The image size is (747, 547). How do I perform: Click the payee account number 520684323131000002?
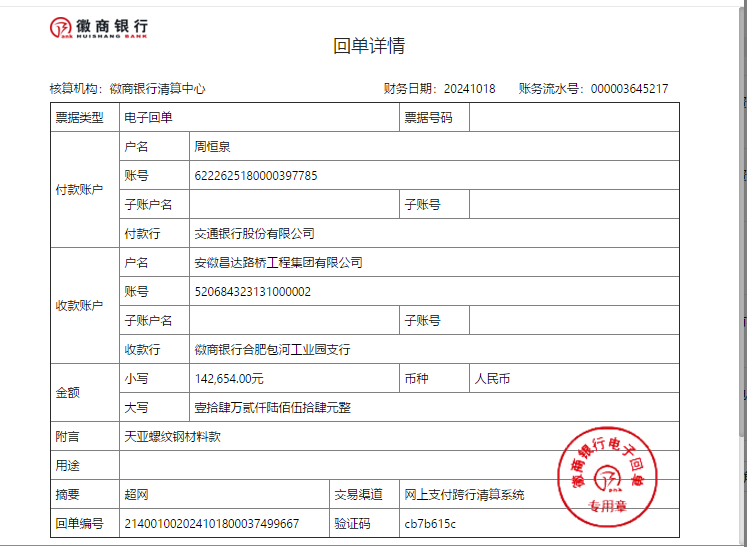253,292
